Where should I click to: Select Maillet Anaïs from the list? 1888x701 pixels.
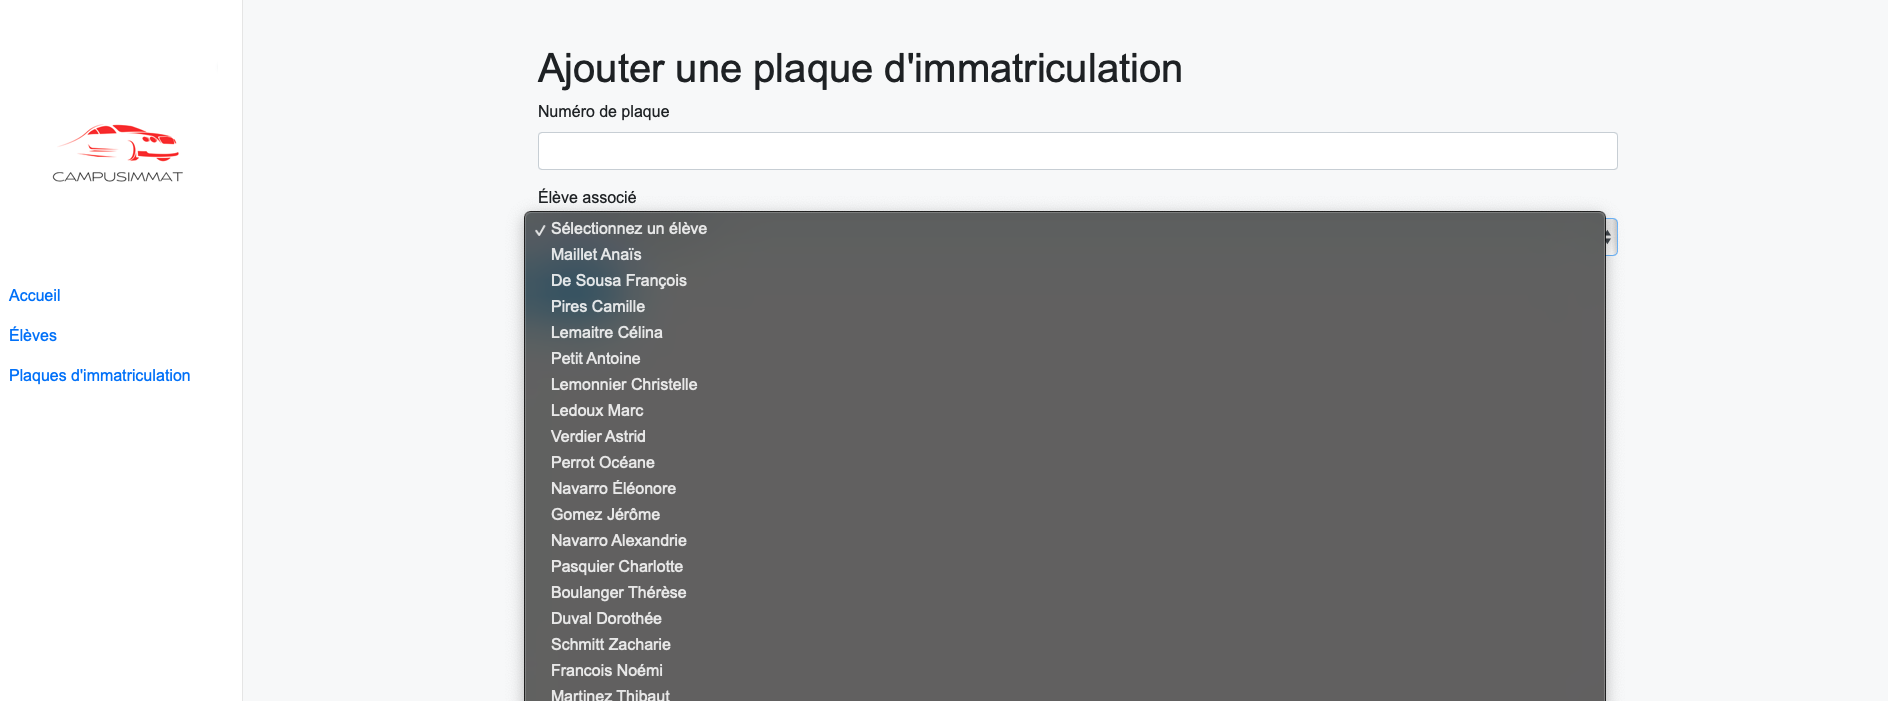1065,255
